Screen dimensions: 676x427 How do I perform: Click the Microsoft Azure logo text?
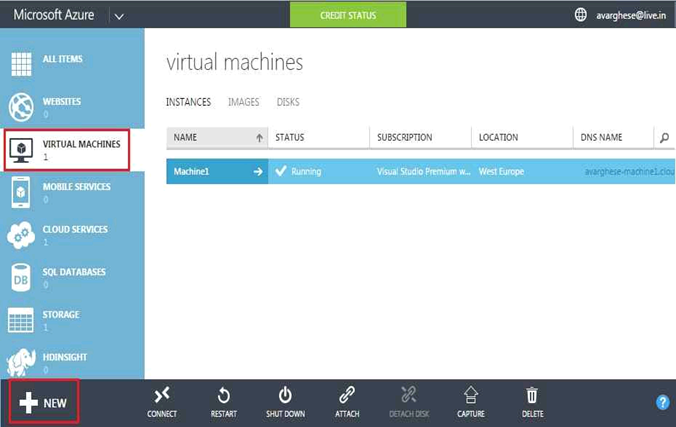(x=53, y=15)
